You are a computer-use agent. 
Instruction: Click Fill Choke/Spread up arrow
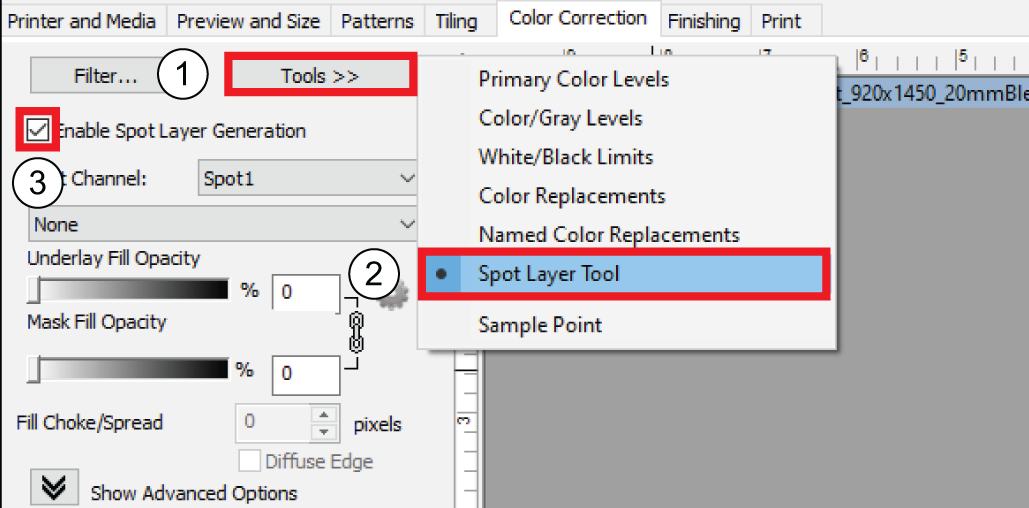[323, 415]
